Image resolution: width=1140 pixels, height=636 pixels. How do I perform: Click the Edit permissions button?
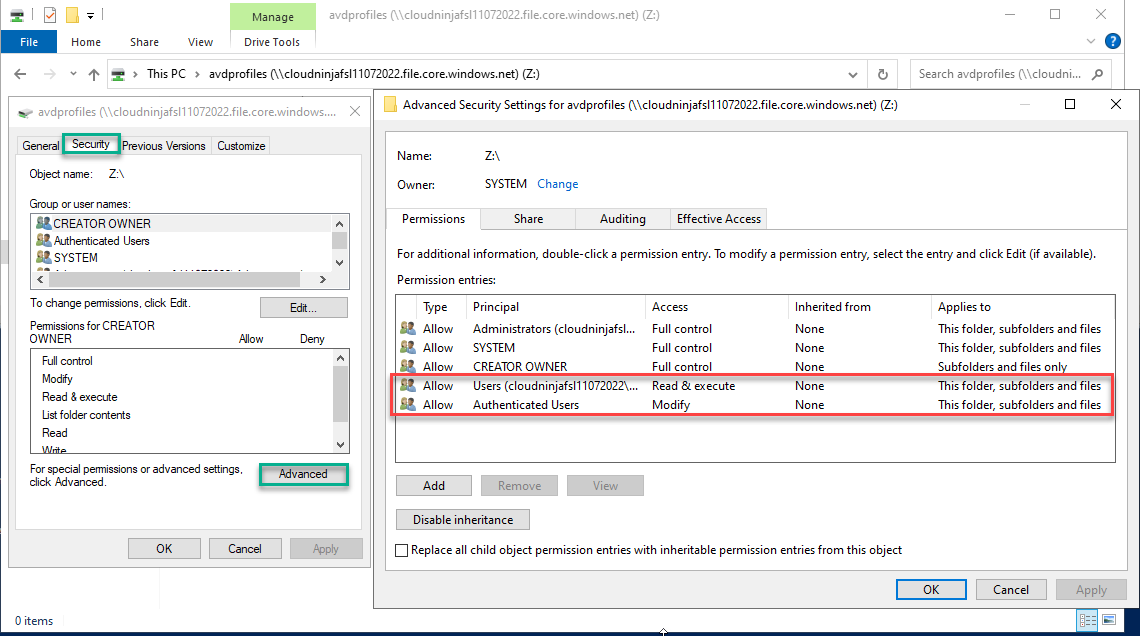[304, 307]
